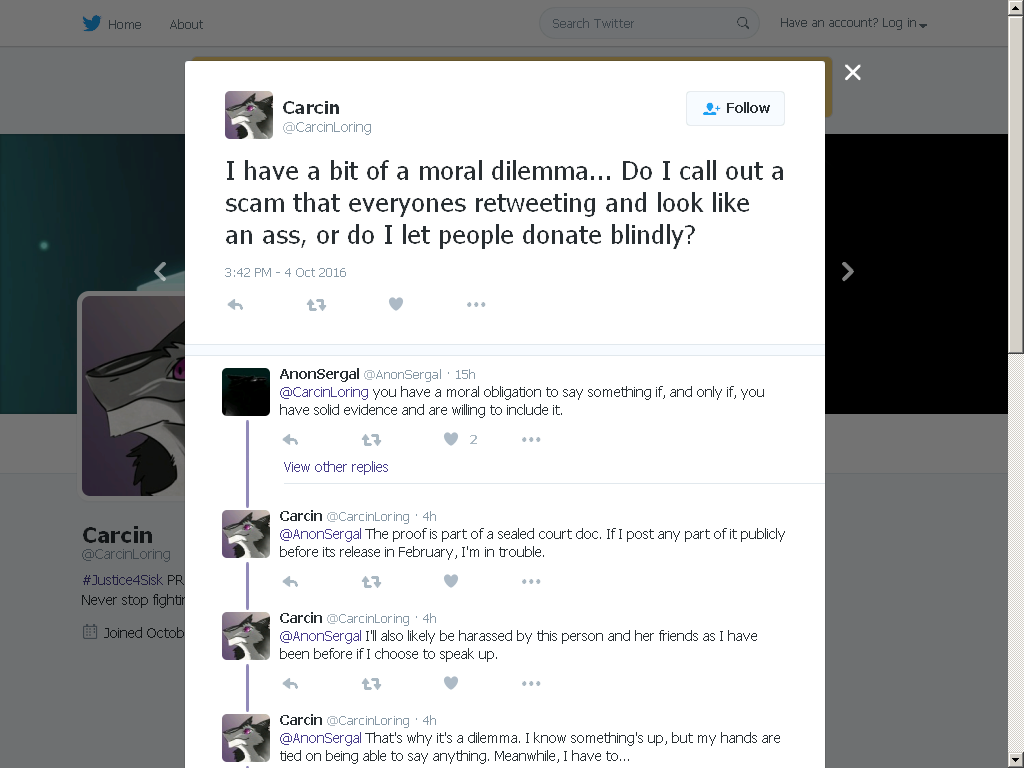Focus the Search Twitter input field

point(640,24)
